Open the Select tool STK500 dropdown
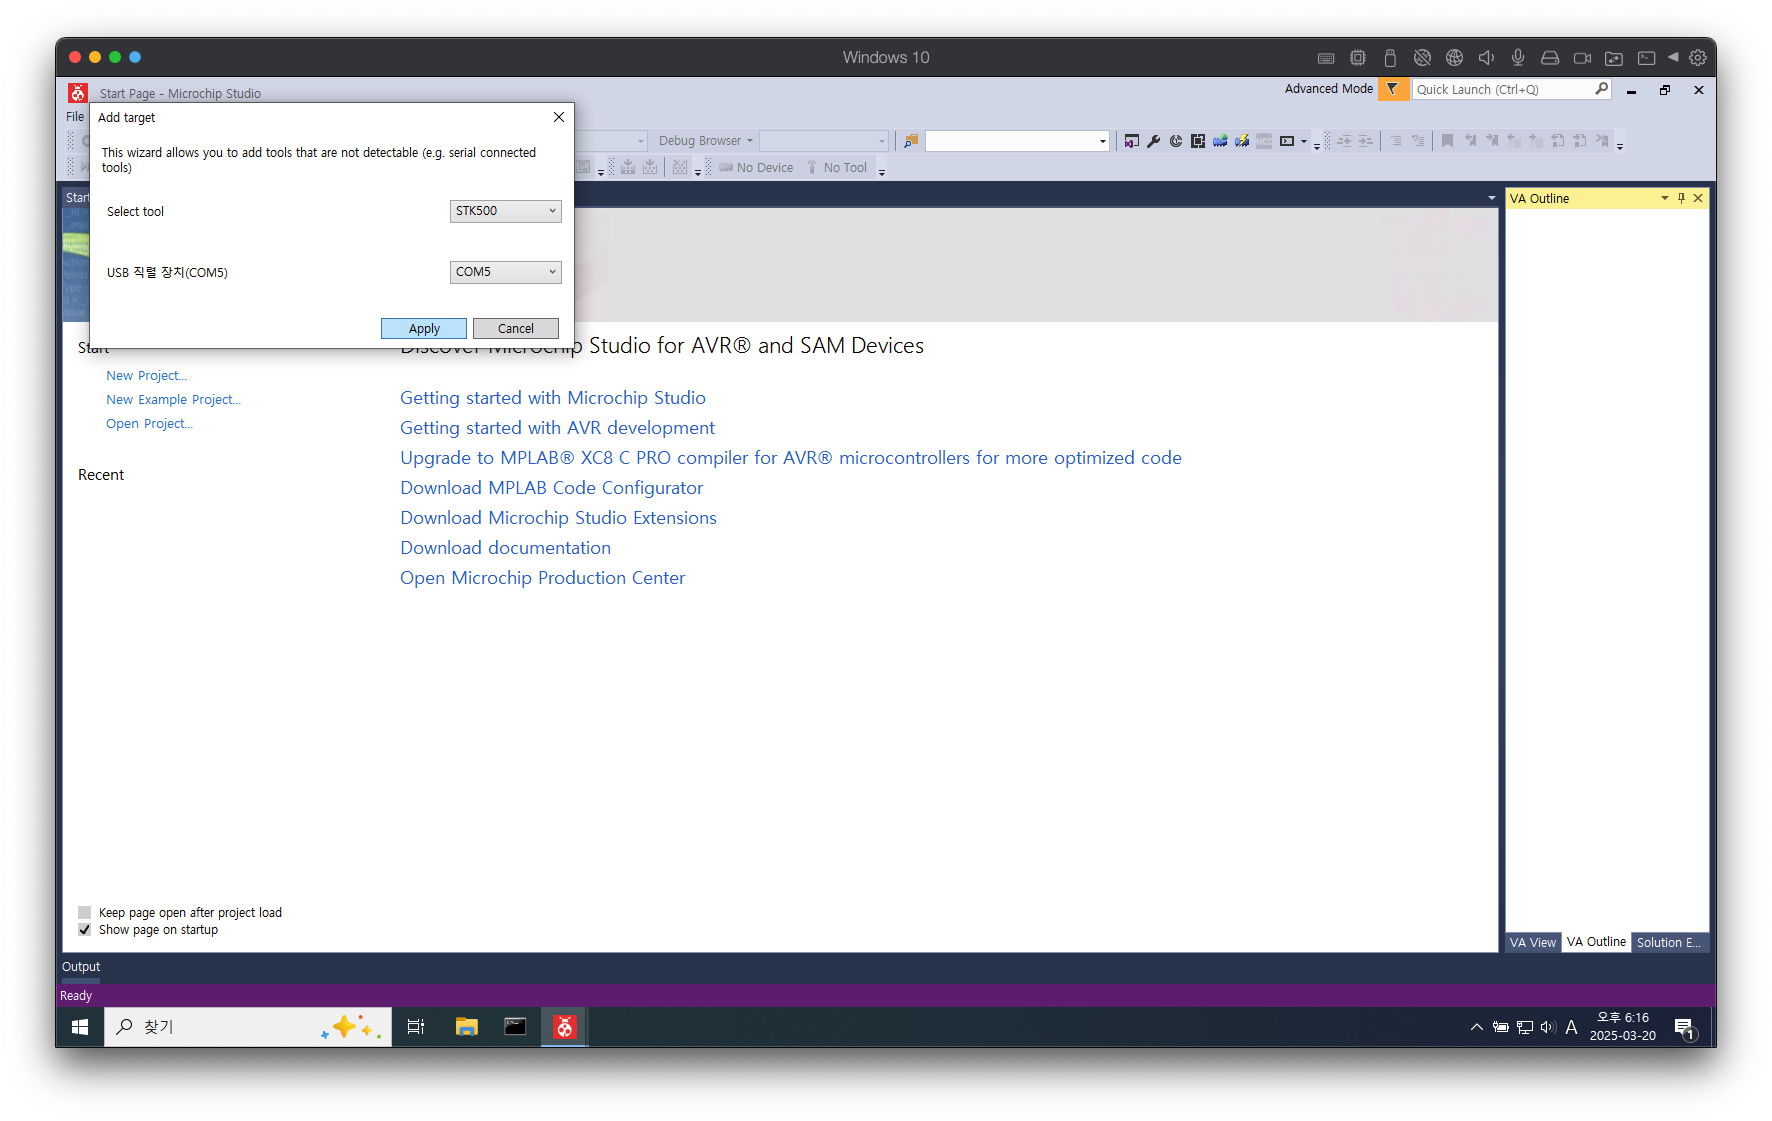 (505, 211)
